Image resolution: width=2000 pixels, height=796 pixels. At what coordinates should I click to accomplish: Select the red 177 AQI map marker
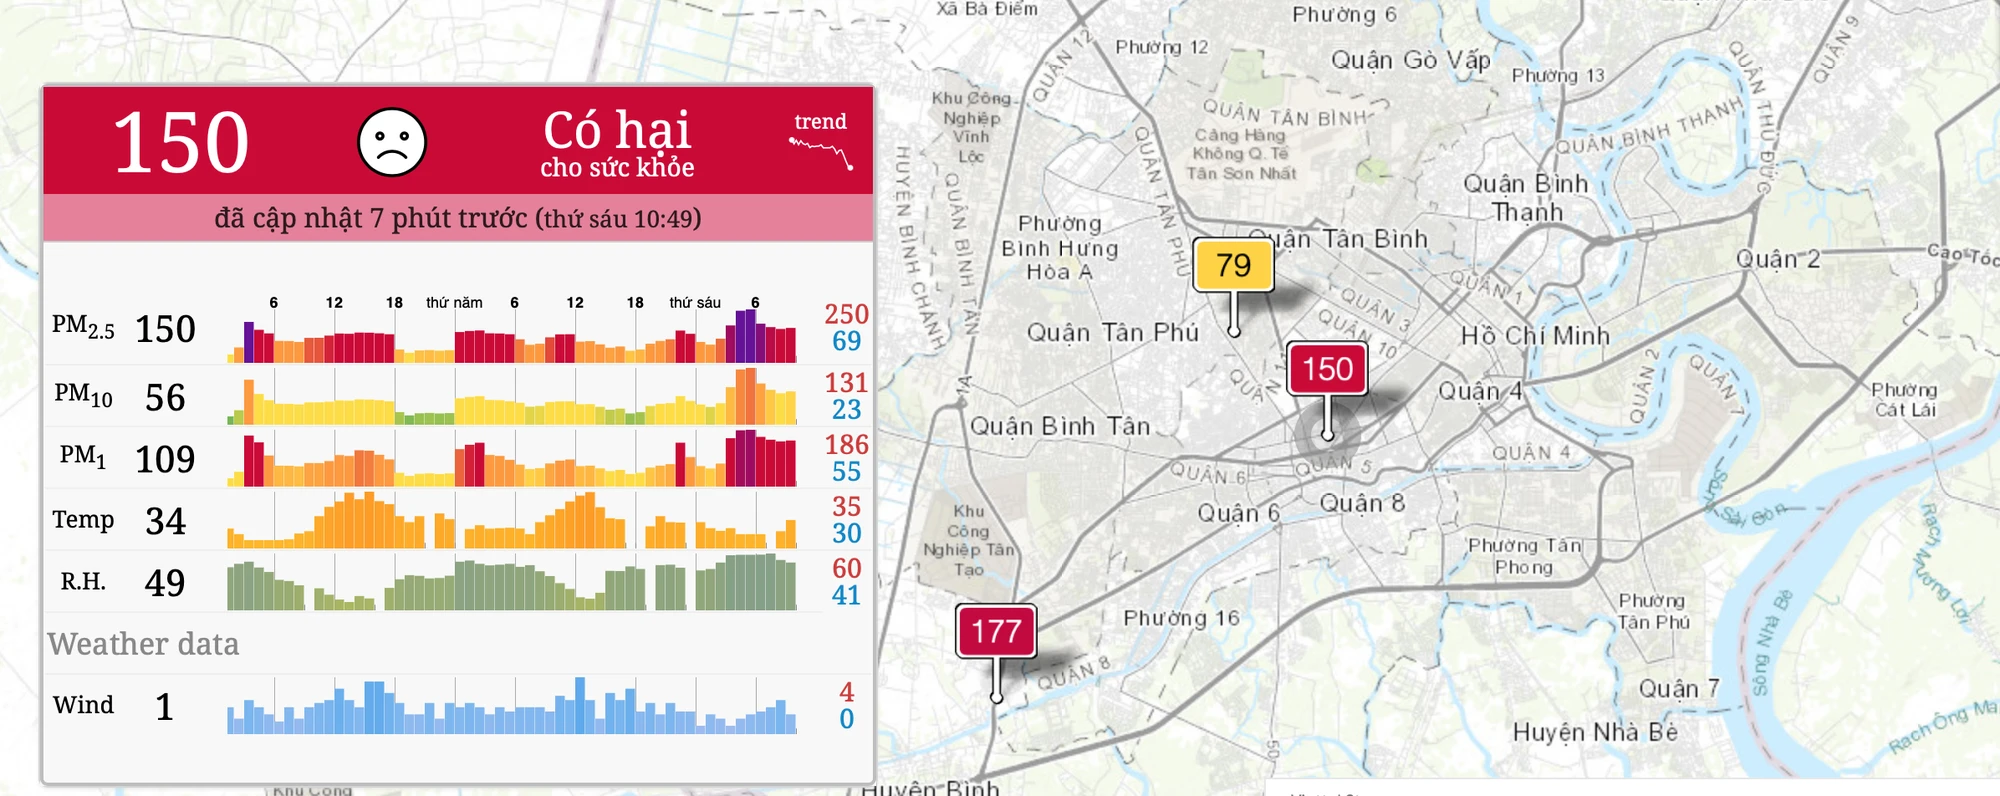pos(996,631)
